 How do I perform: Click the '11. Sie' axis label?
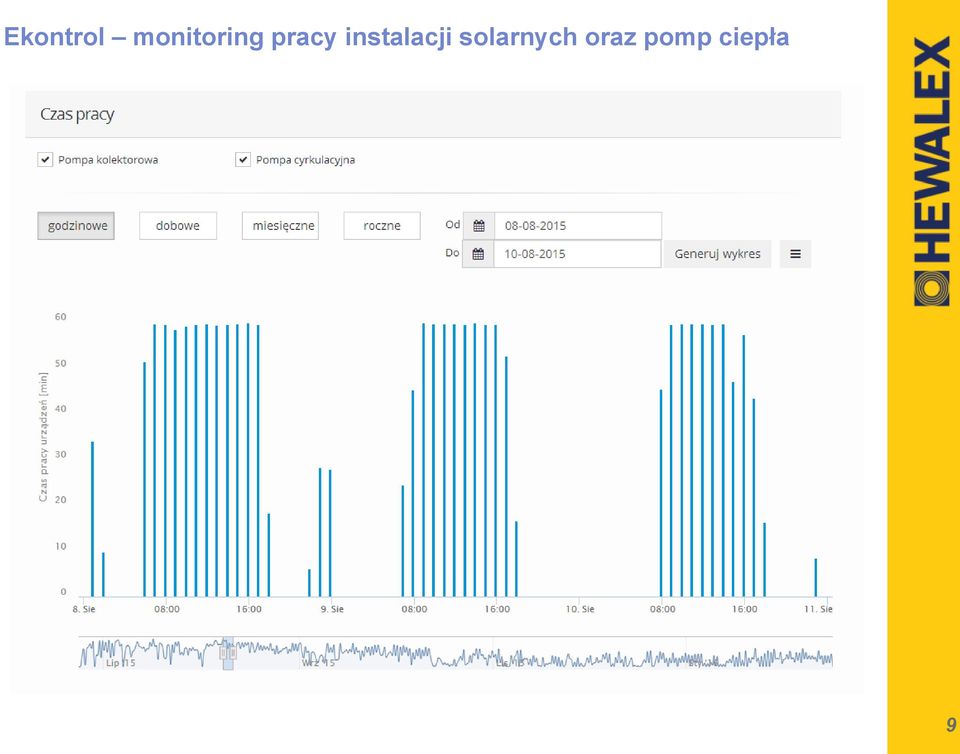click(819, 610)
